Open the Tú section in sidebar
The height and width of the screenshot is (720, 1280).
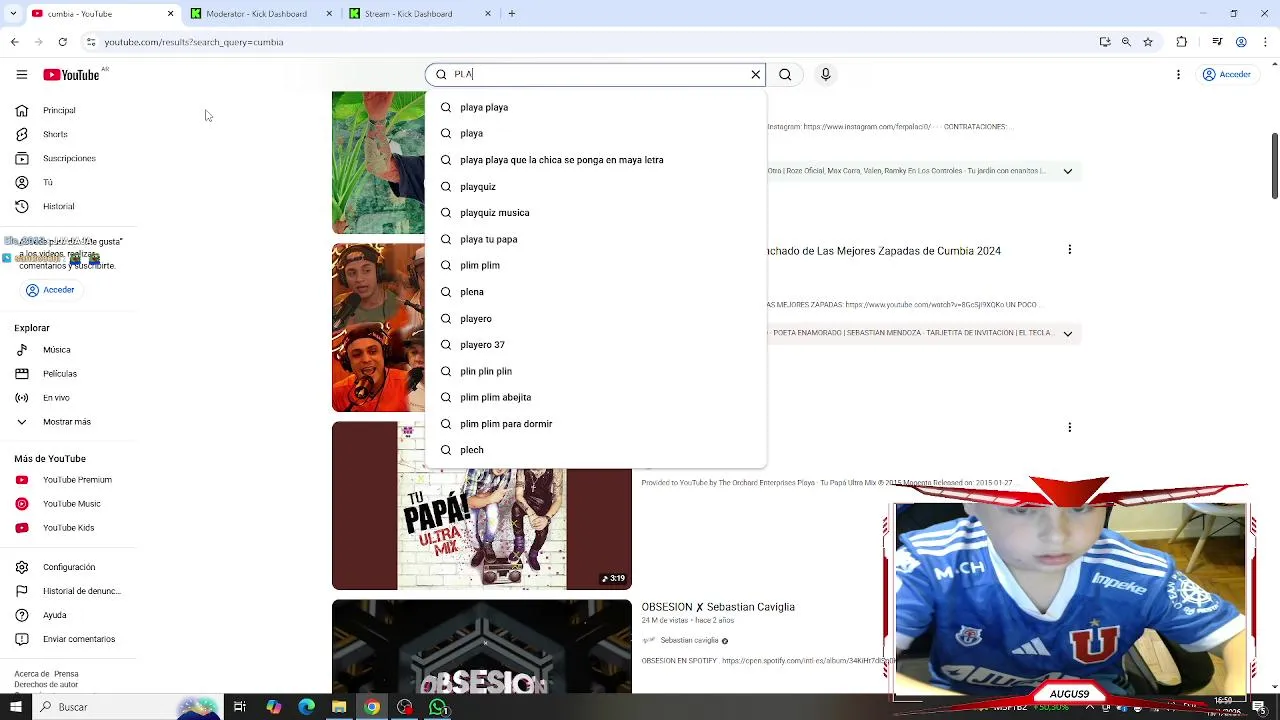tap(47, 183)
